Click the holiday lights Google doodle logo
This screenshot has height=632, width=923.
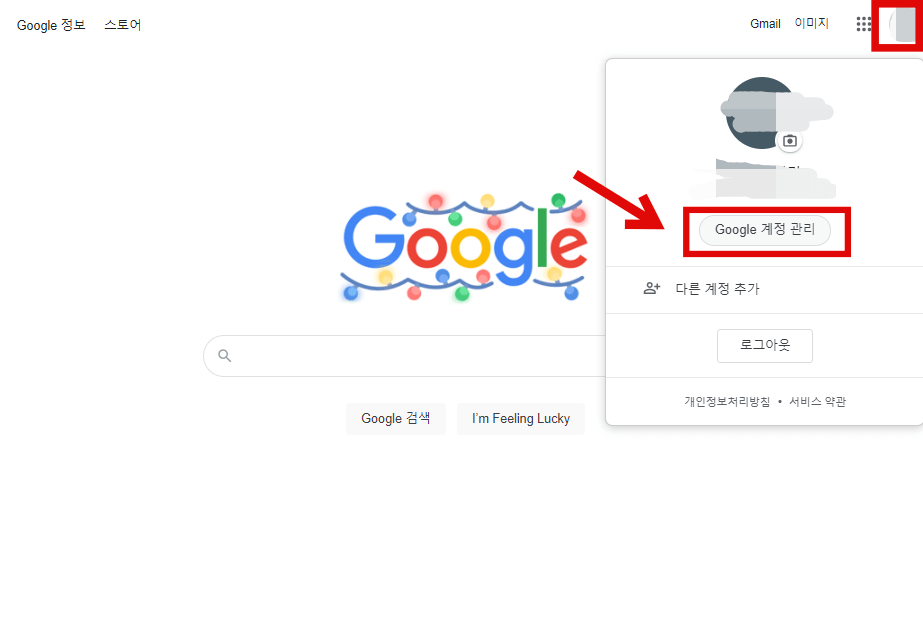tap(464, 246)
